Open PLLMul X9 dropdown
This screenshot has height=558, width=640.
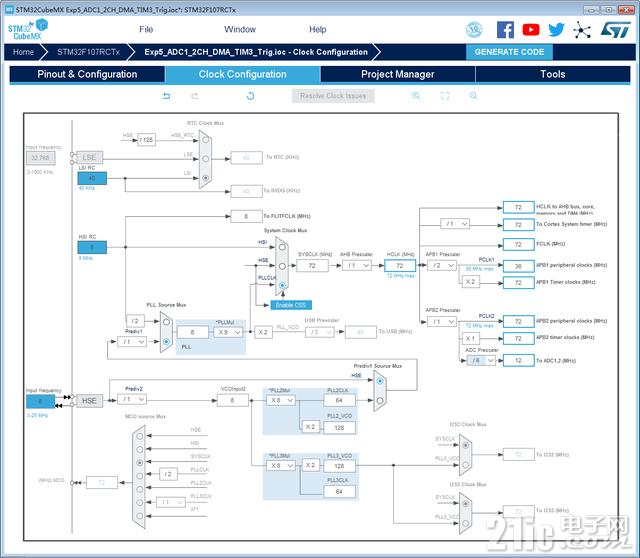(x=229, y=332)
